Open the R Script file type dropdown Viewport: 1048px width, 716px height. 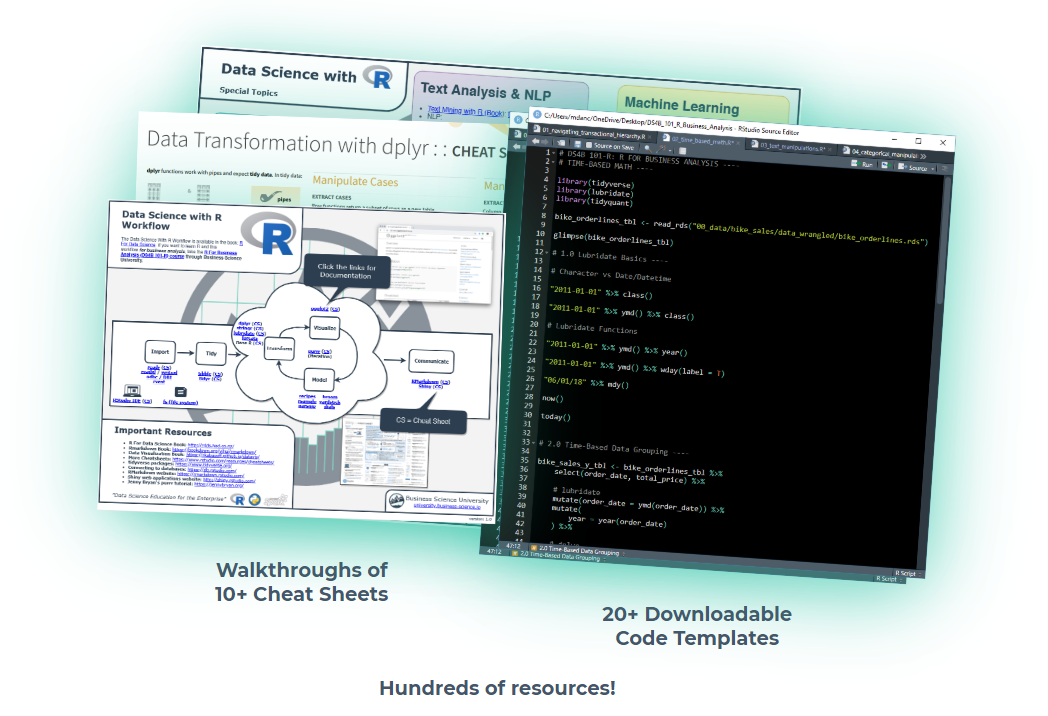(906, 574)
